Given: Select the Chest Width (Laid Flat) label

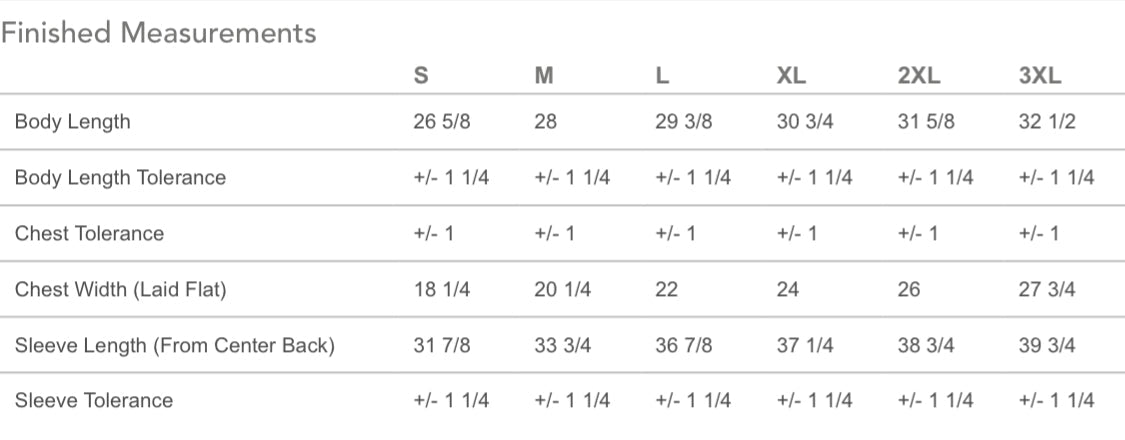Looking at the screenshot, I should tap(121, 289).
